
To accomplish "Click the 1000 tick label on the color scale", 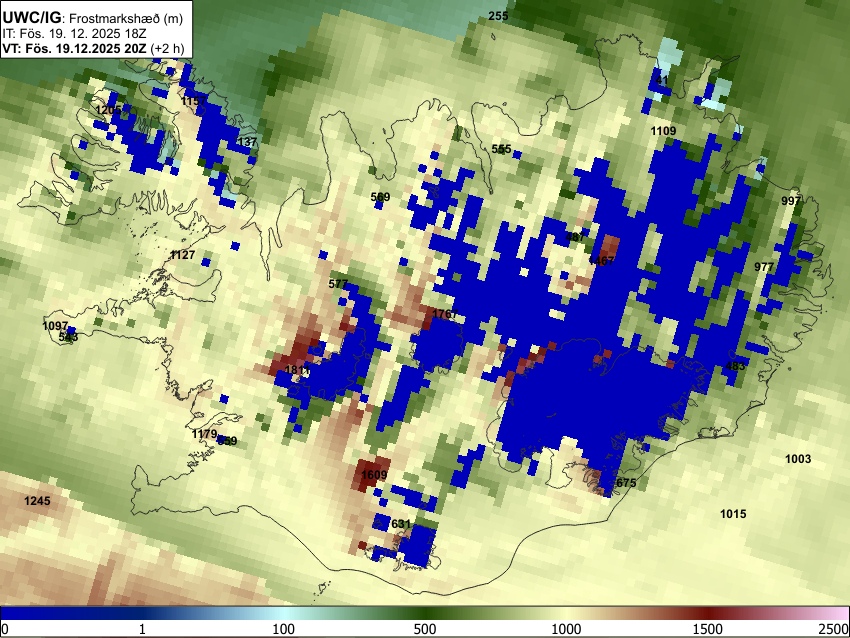I will [x=566, y=629].
